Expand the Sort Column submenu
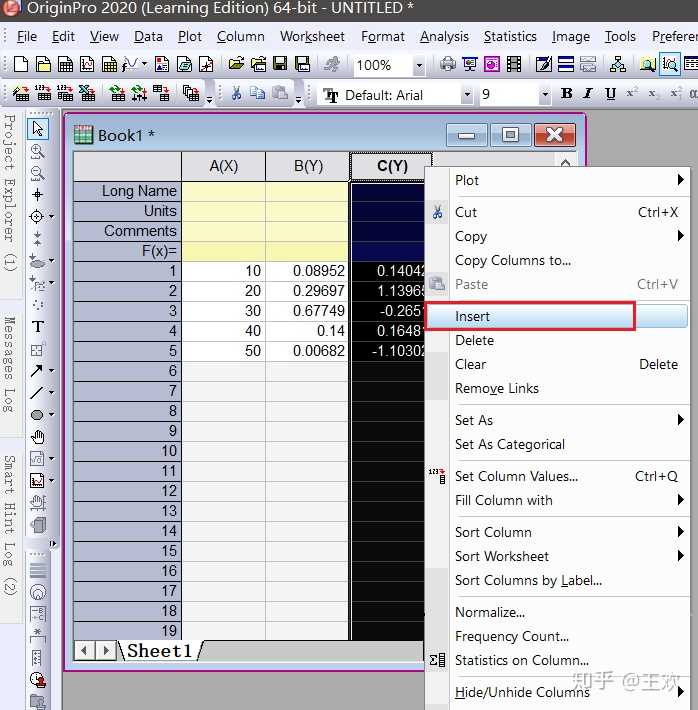The image size is (698, 710). pos(557,532)
